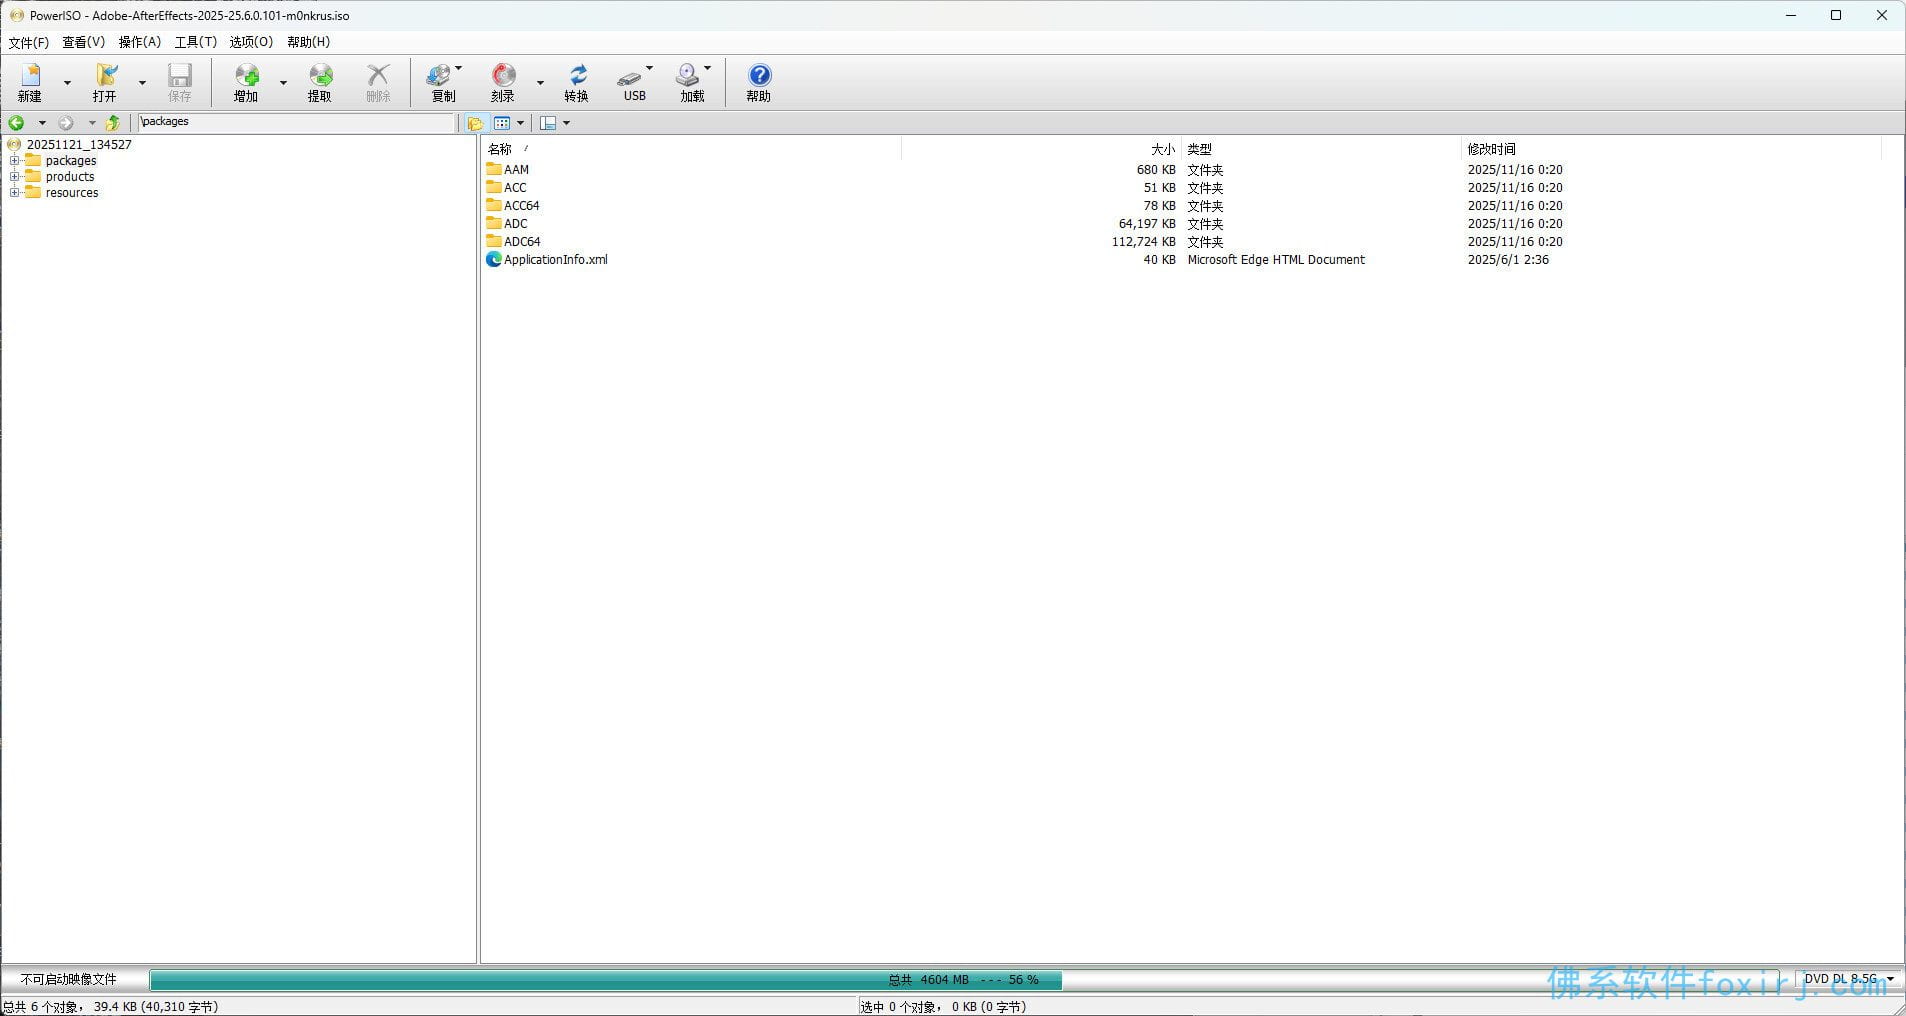Click the pane layout icon

click(x=548, y=123)
